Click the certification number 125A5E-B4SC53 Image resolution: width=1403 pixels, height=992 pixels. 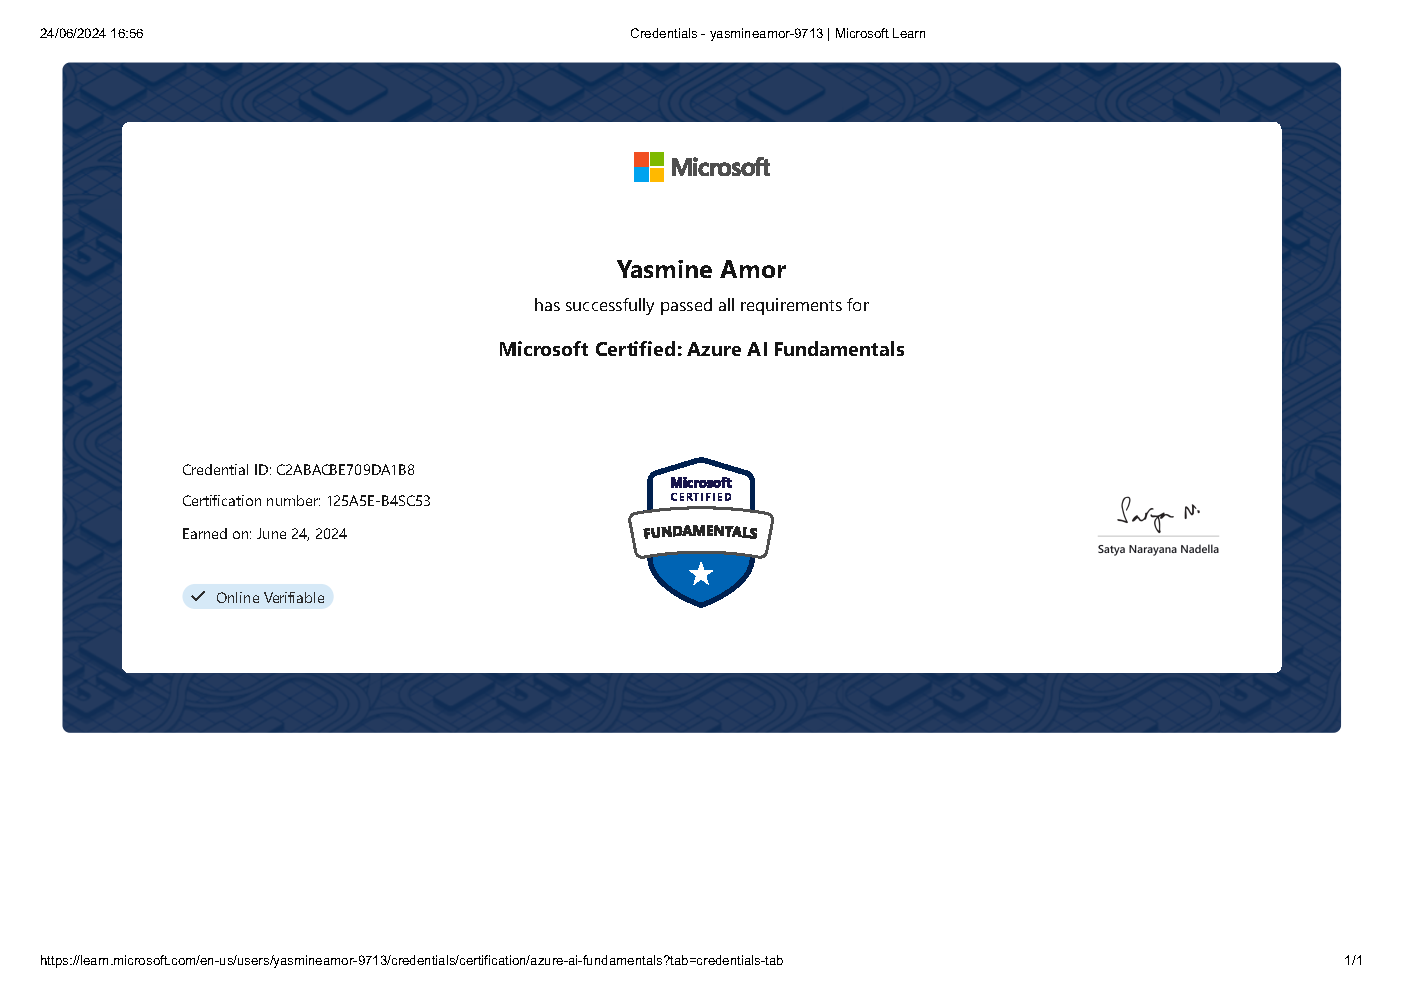click(305, 501)
